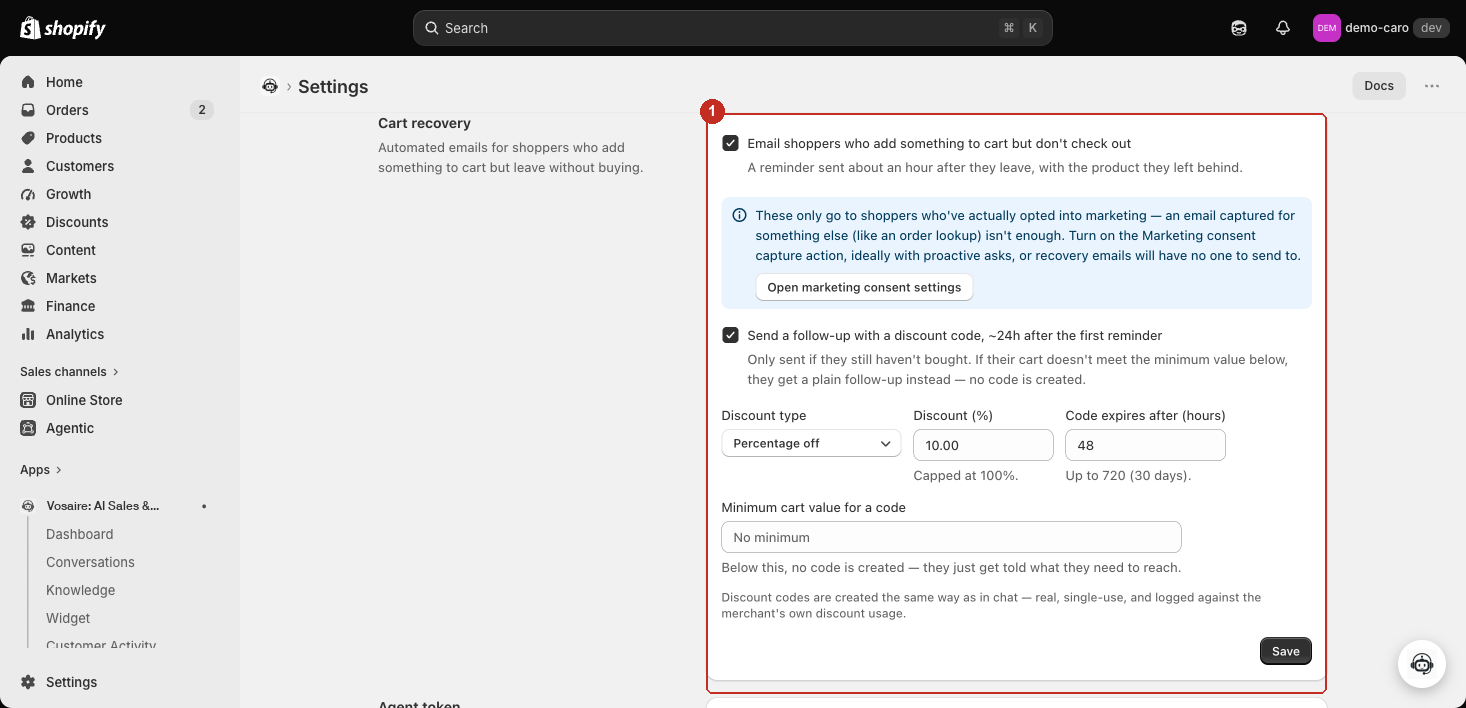Click the Cart recovery heading

click(x=424, y=123)
